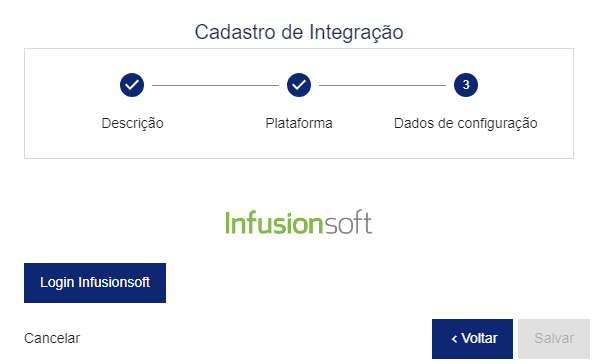Click the green Infusion part of the logo
The width and height of the screenshot is (598, 364).
[x=274, y=223]
